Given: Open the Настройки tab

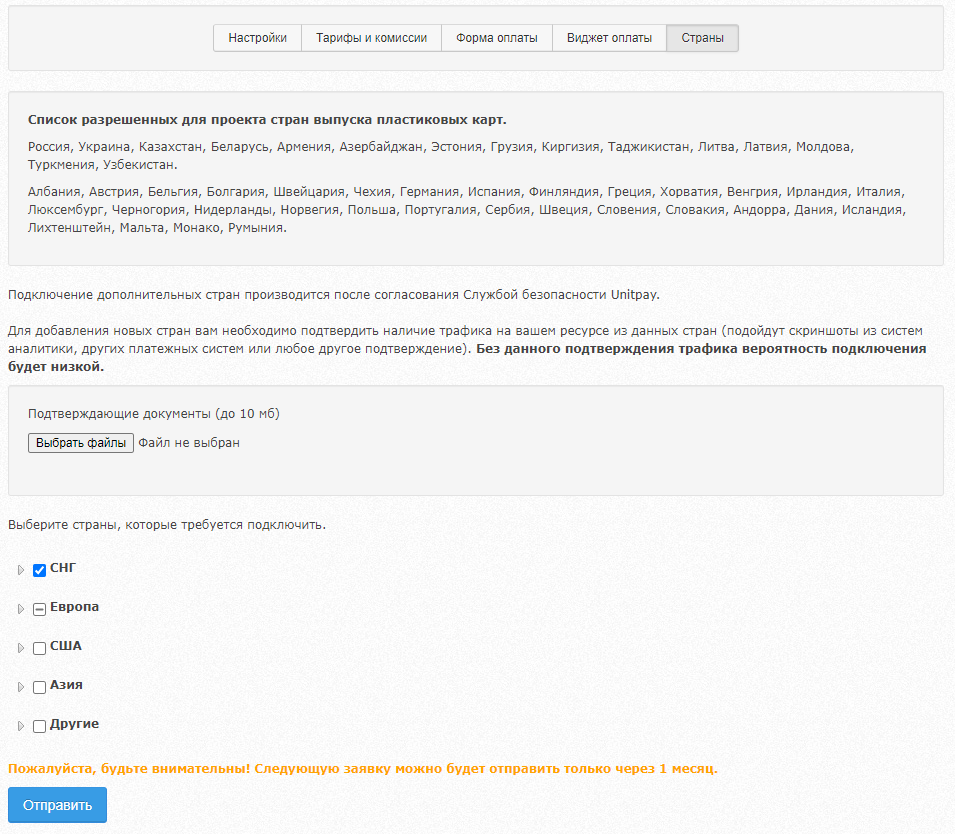Looking at the screenshot, I should [x=257, y=38].
